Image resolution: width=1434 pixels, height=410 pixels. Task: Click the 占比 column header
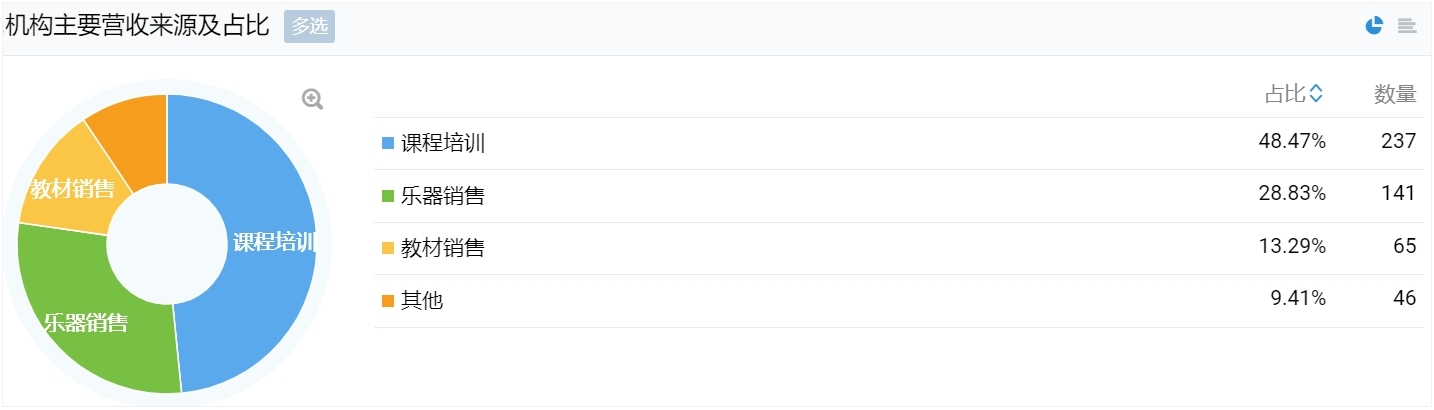tap(1285, 94)
